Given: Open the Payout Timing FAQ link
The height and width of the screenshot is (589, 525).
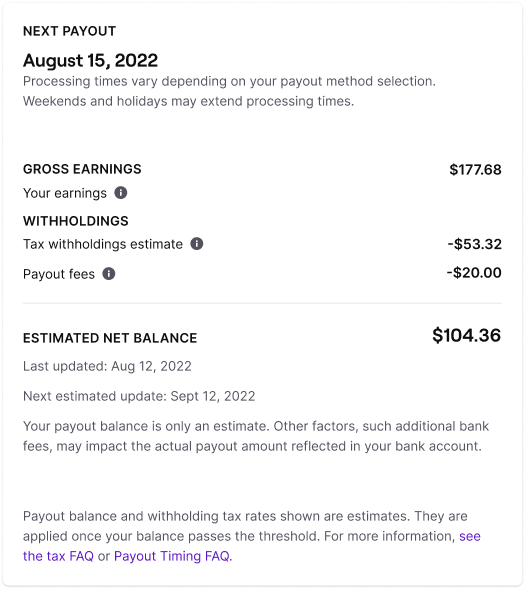Looking at the screenshot, I should [173, 556].
